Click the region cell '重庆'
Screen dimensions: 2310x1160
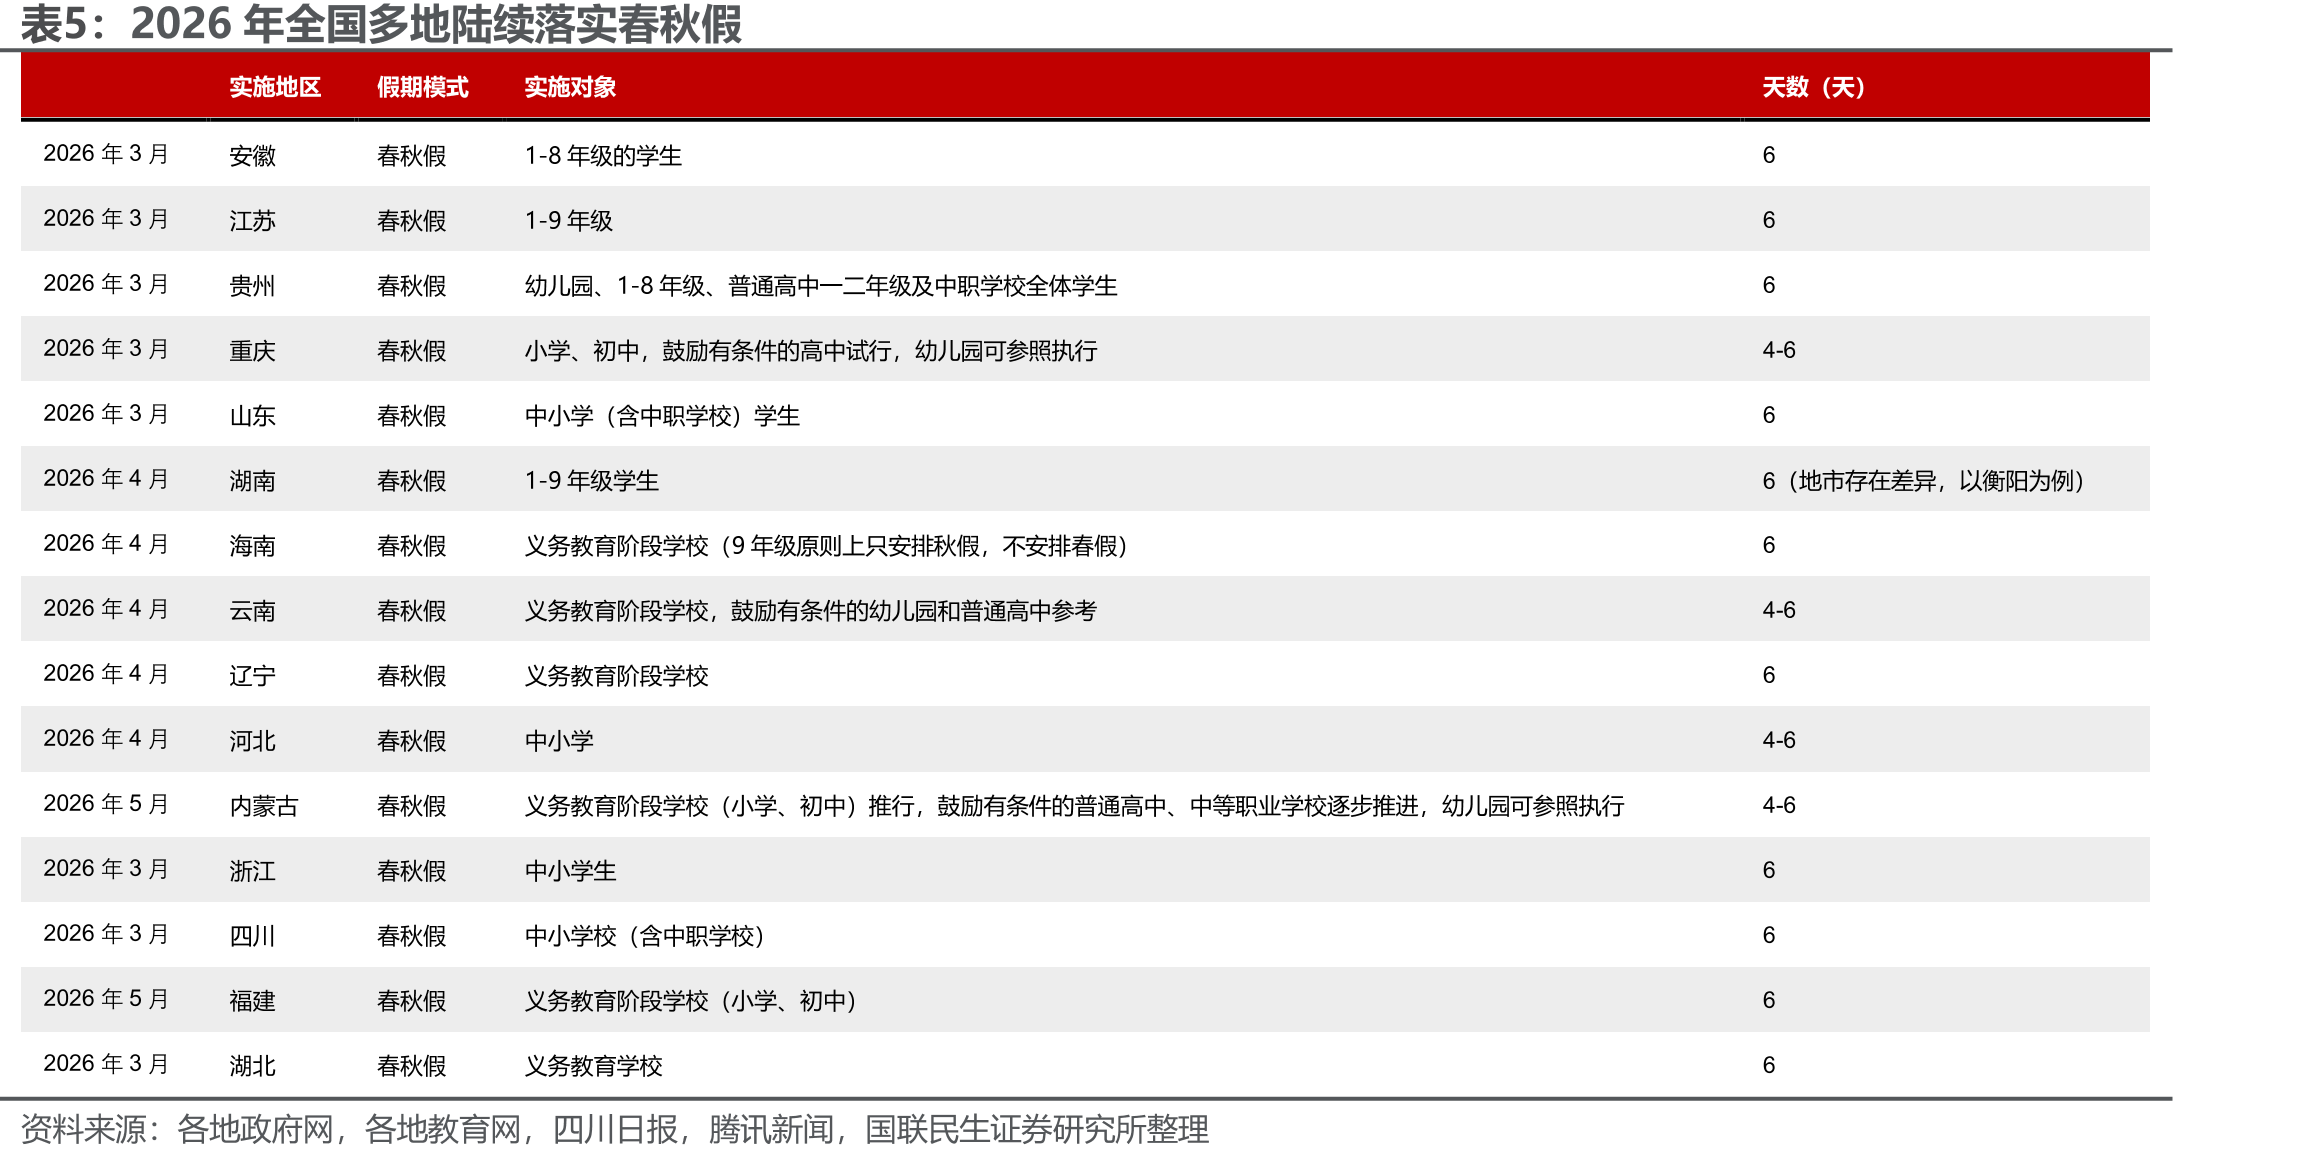pyautogui.click(x=252, y=350)
